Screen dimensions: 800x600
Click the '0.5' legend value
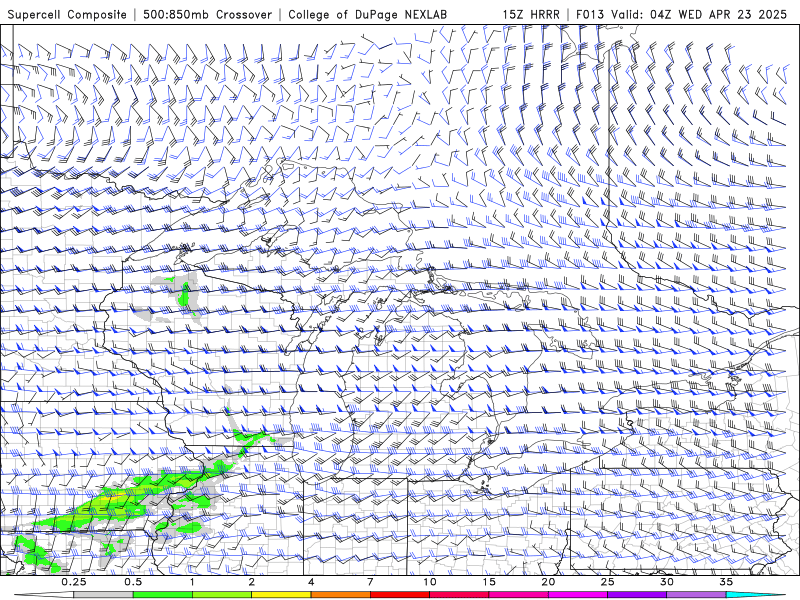click(x=133, y=582)
